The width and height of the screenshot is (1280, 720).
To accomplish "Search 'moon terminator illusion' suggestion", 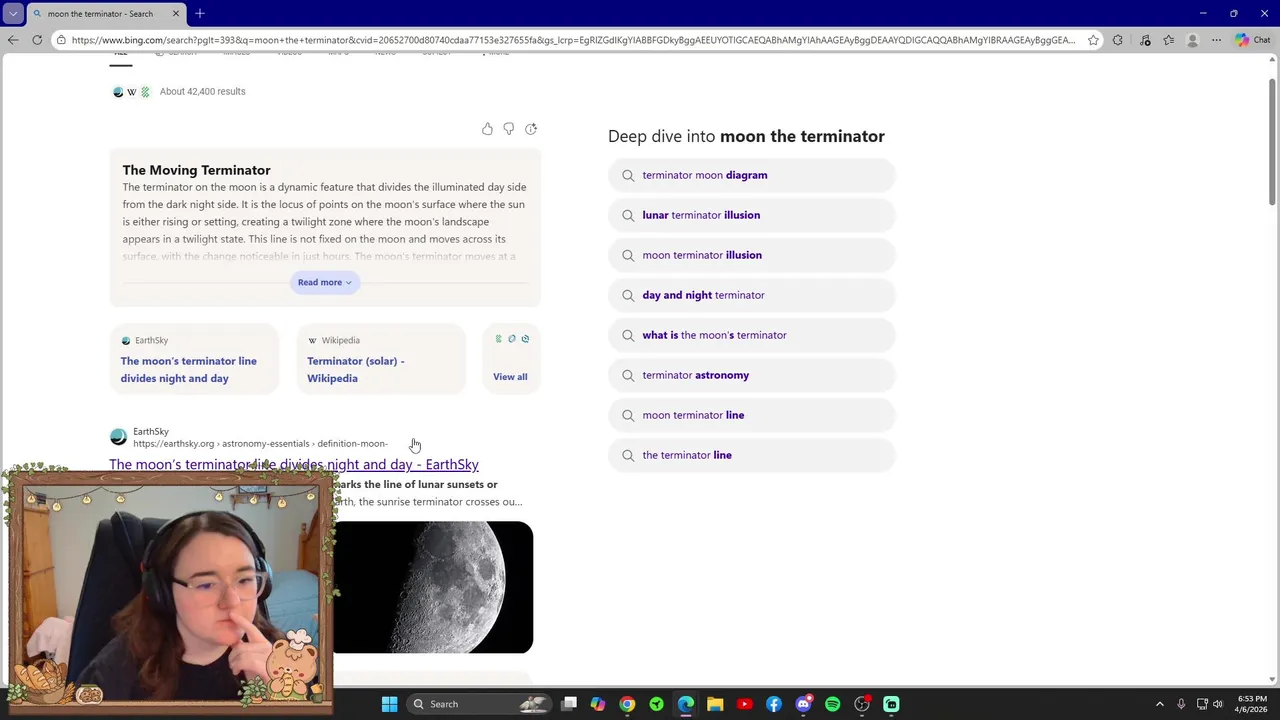I will pos(751,255).
